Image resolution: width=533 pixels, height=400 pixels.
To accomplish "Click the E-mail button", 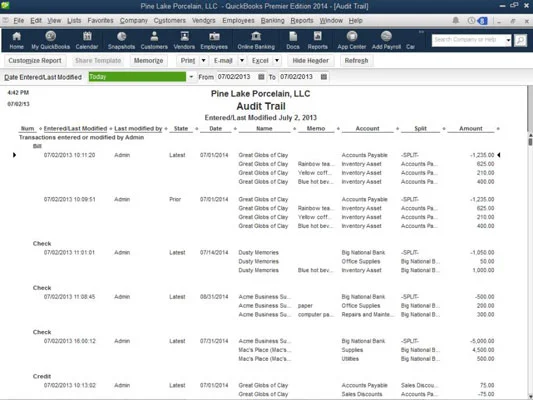I will (223, 60).
